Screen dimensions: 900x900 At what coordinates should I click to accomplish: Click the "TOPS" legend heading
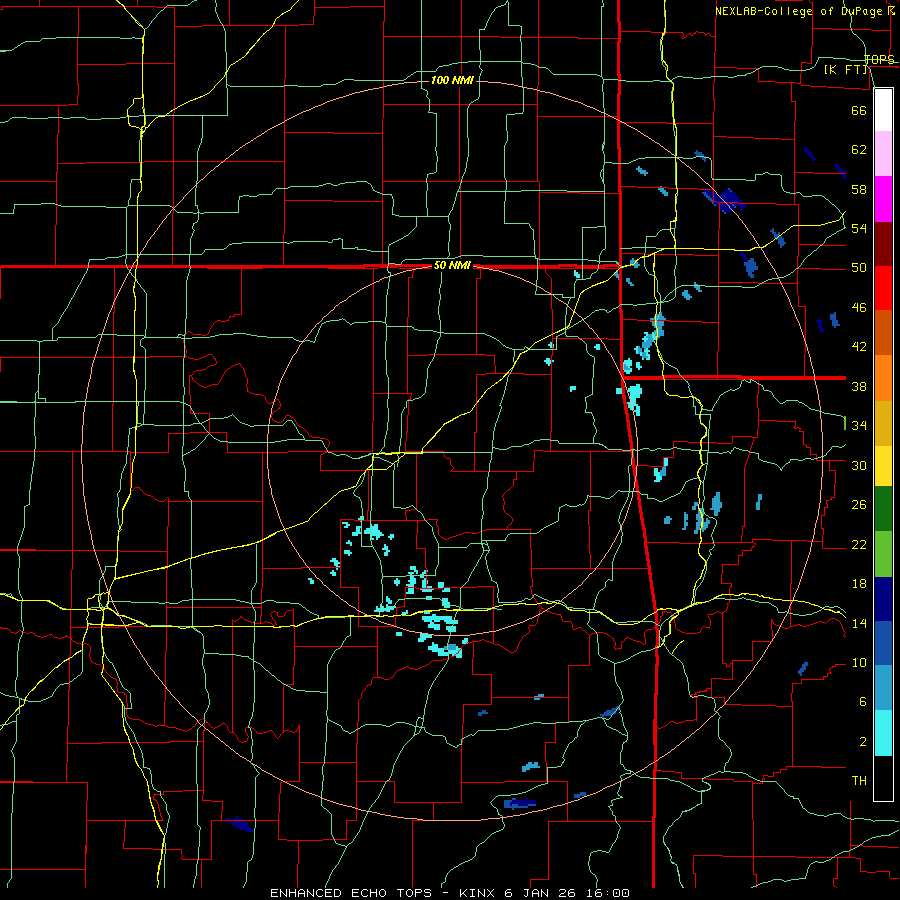[x=879, y=60]
